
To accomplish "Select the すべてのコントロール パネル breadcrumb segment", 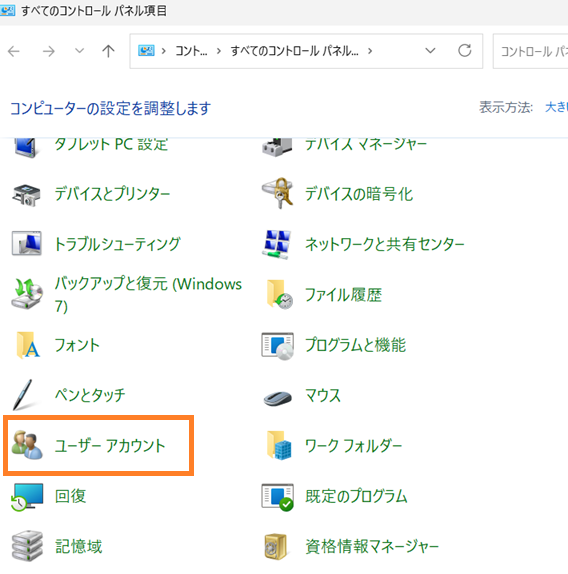I will pos(294,51).
